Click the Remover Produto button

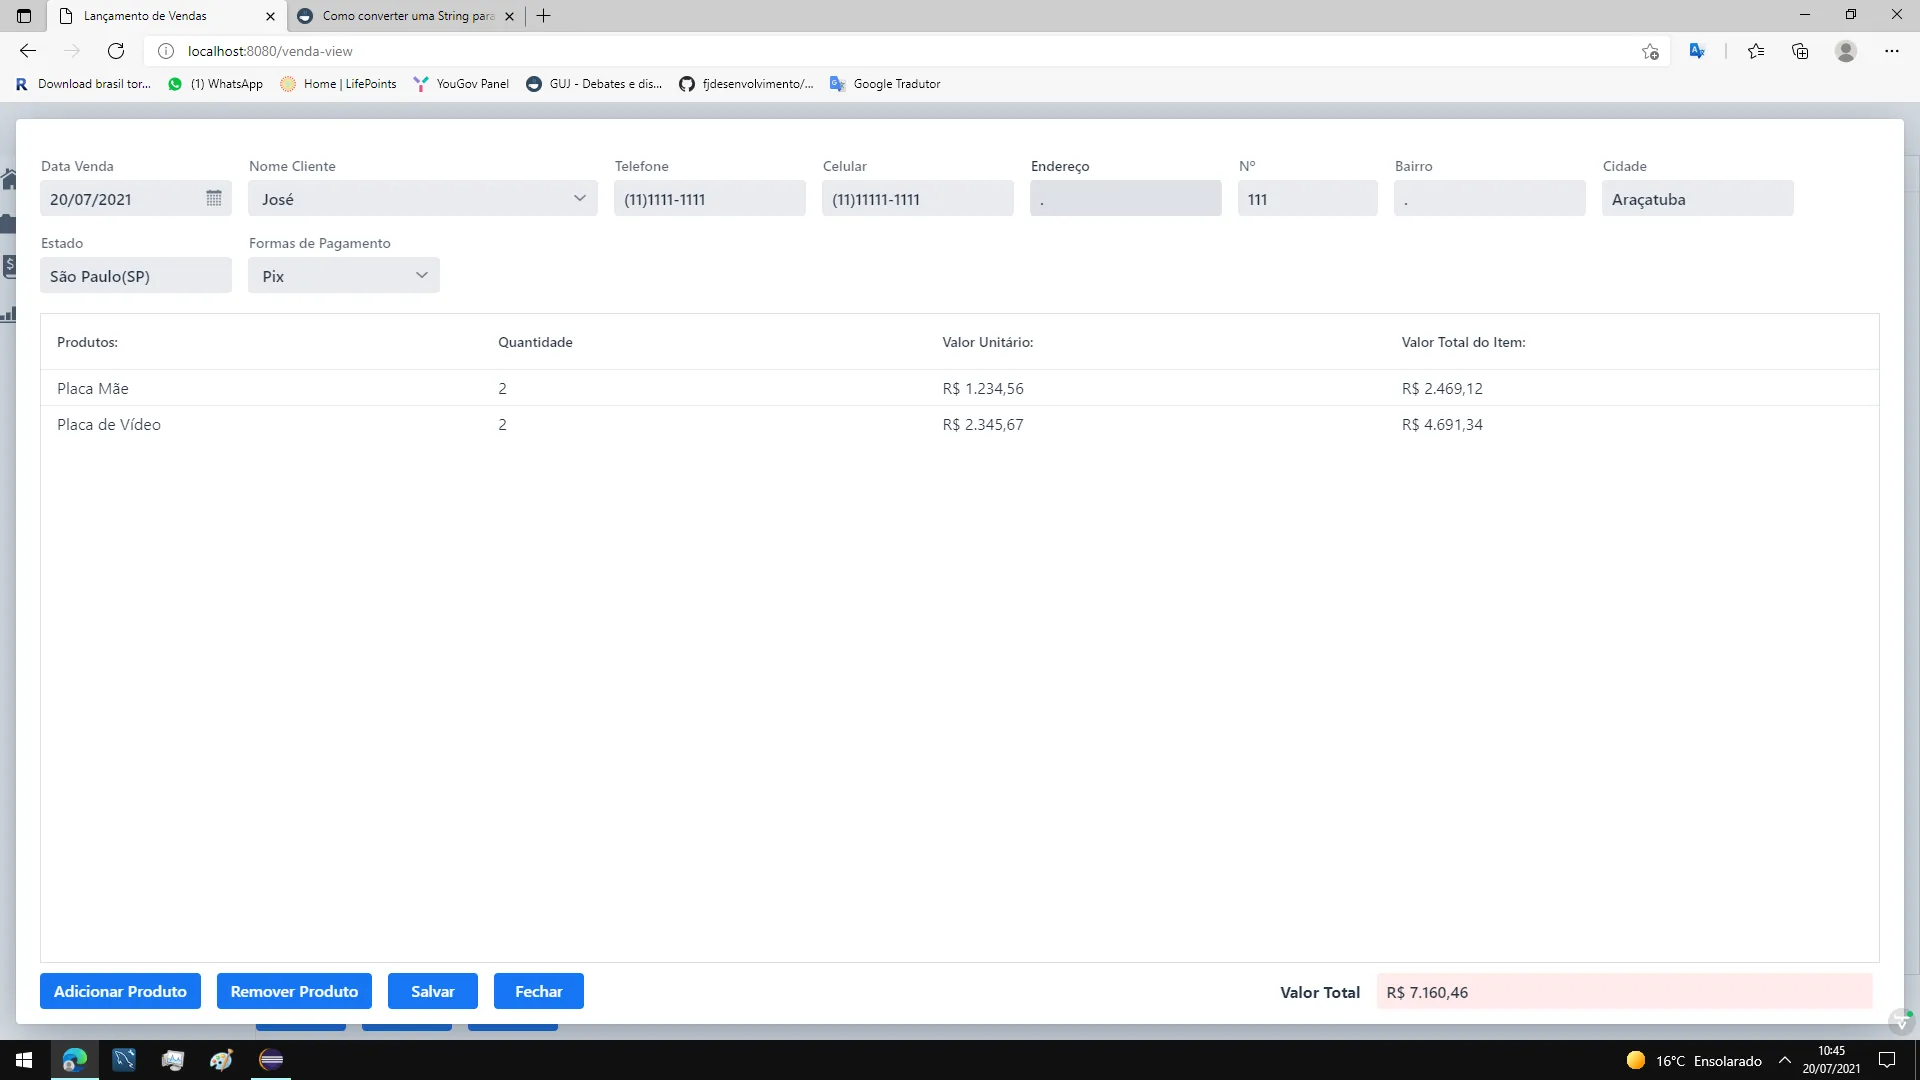[294, 991]
